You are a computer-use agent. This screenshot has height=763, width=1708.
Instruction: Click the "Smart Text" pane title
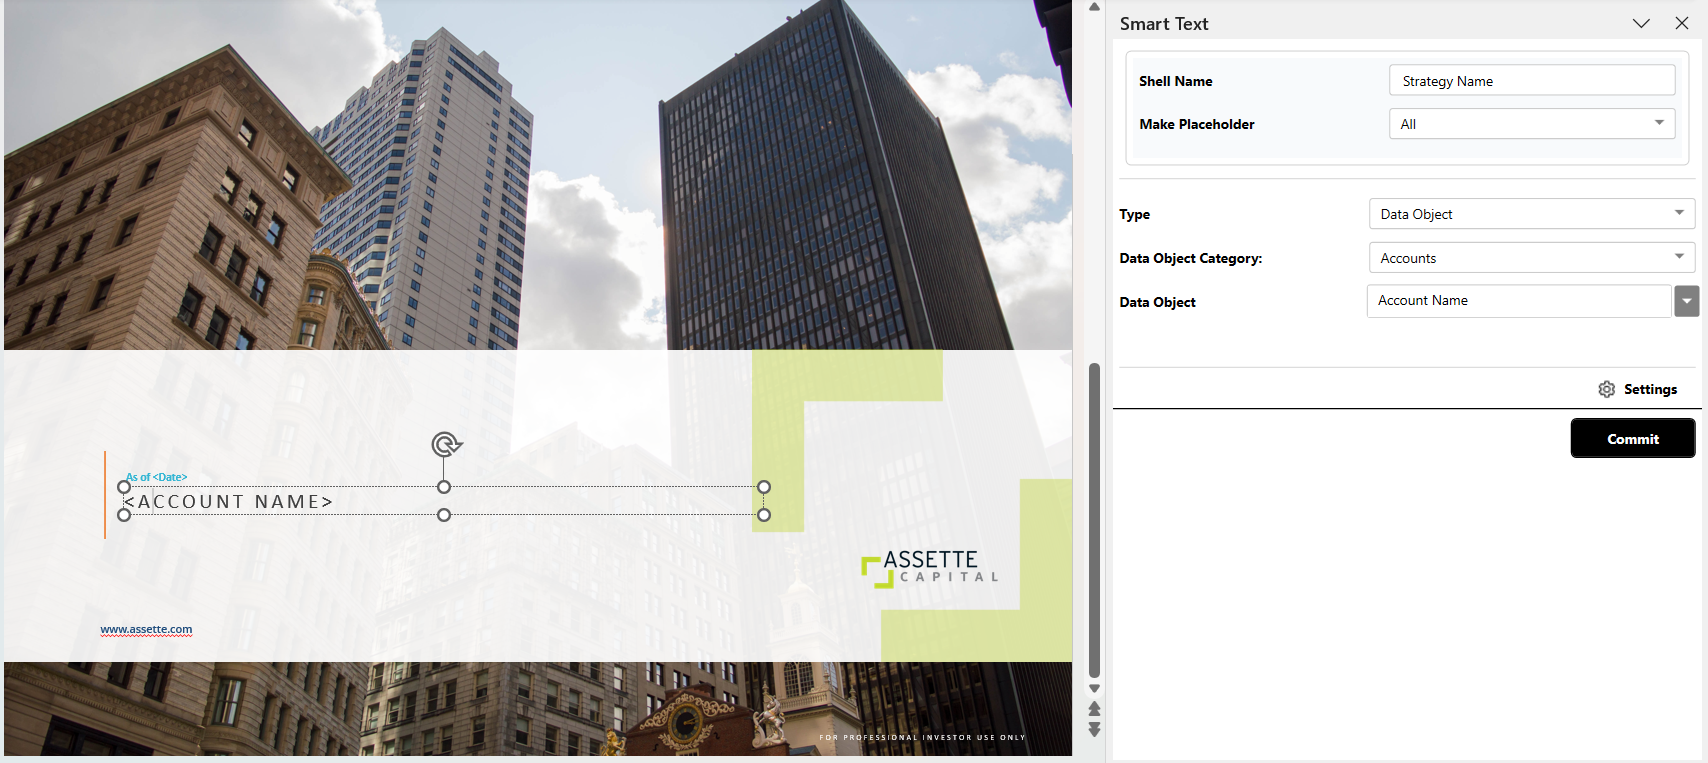point(1164,24)
